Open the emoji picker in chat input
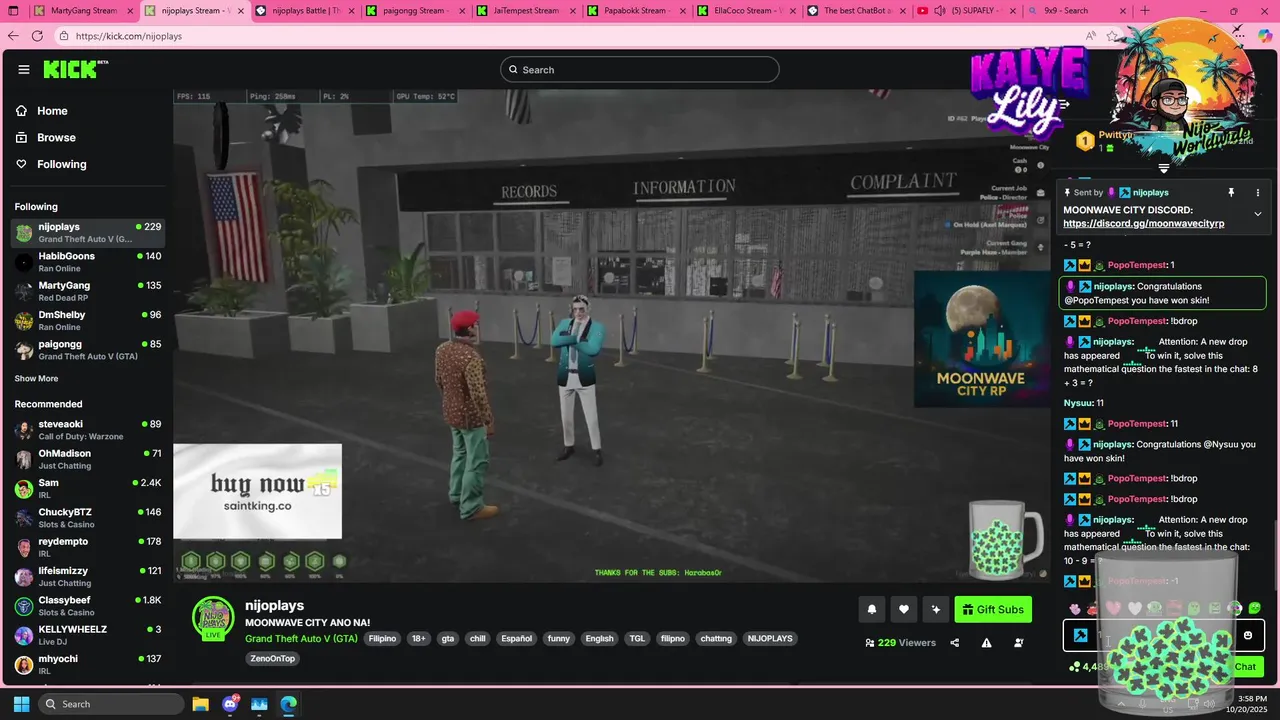The height and width of the screenshot is (720, 1280). (1247, 635)
